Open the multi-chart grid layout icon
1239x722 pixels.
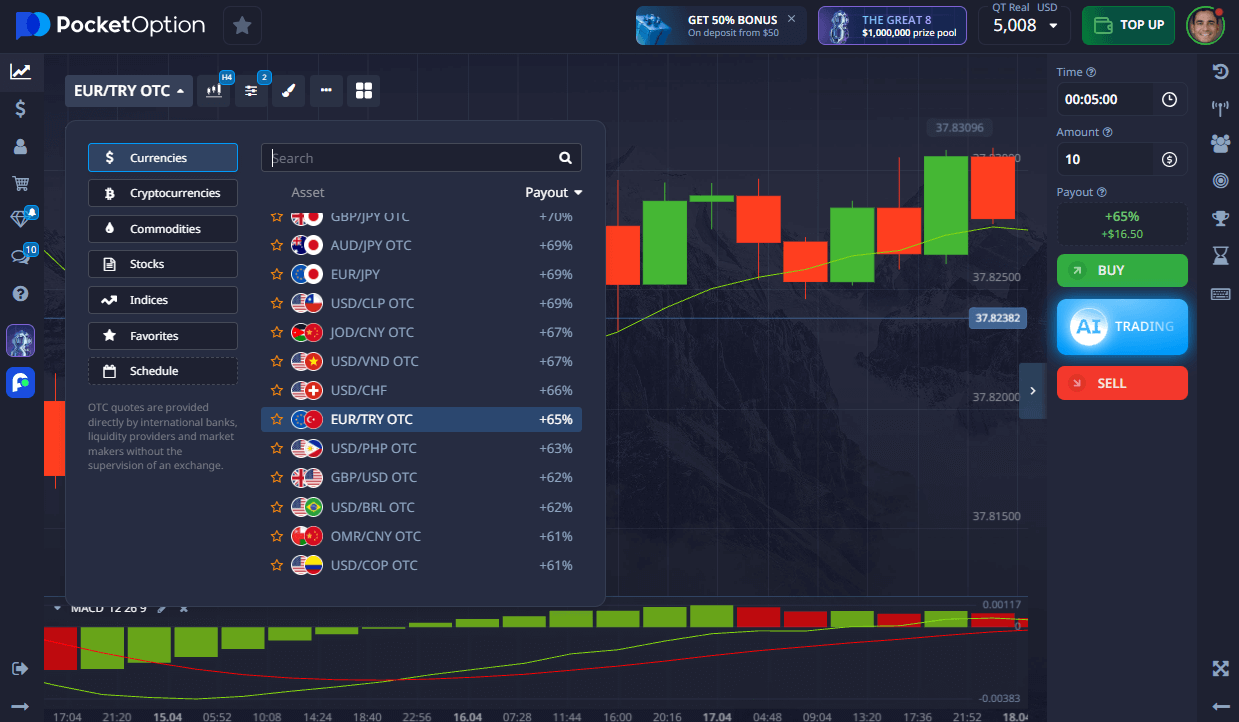364,91
